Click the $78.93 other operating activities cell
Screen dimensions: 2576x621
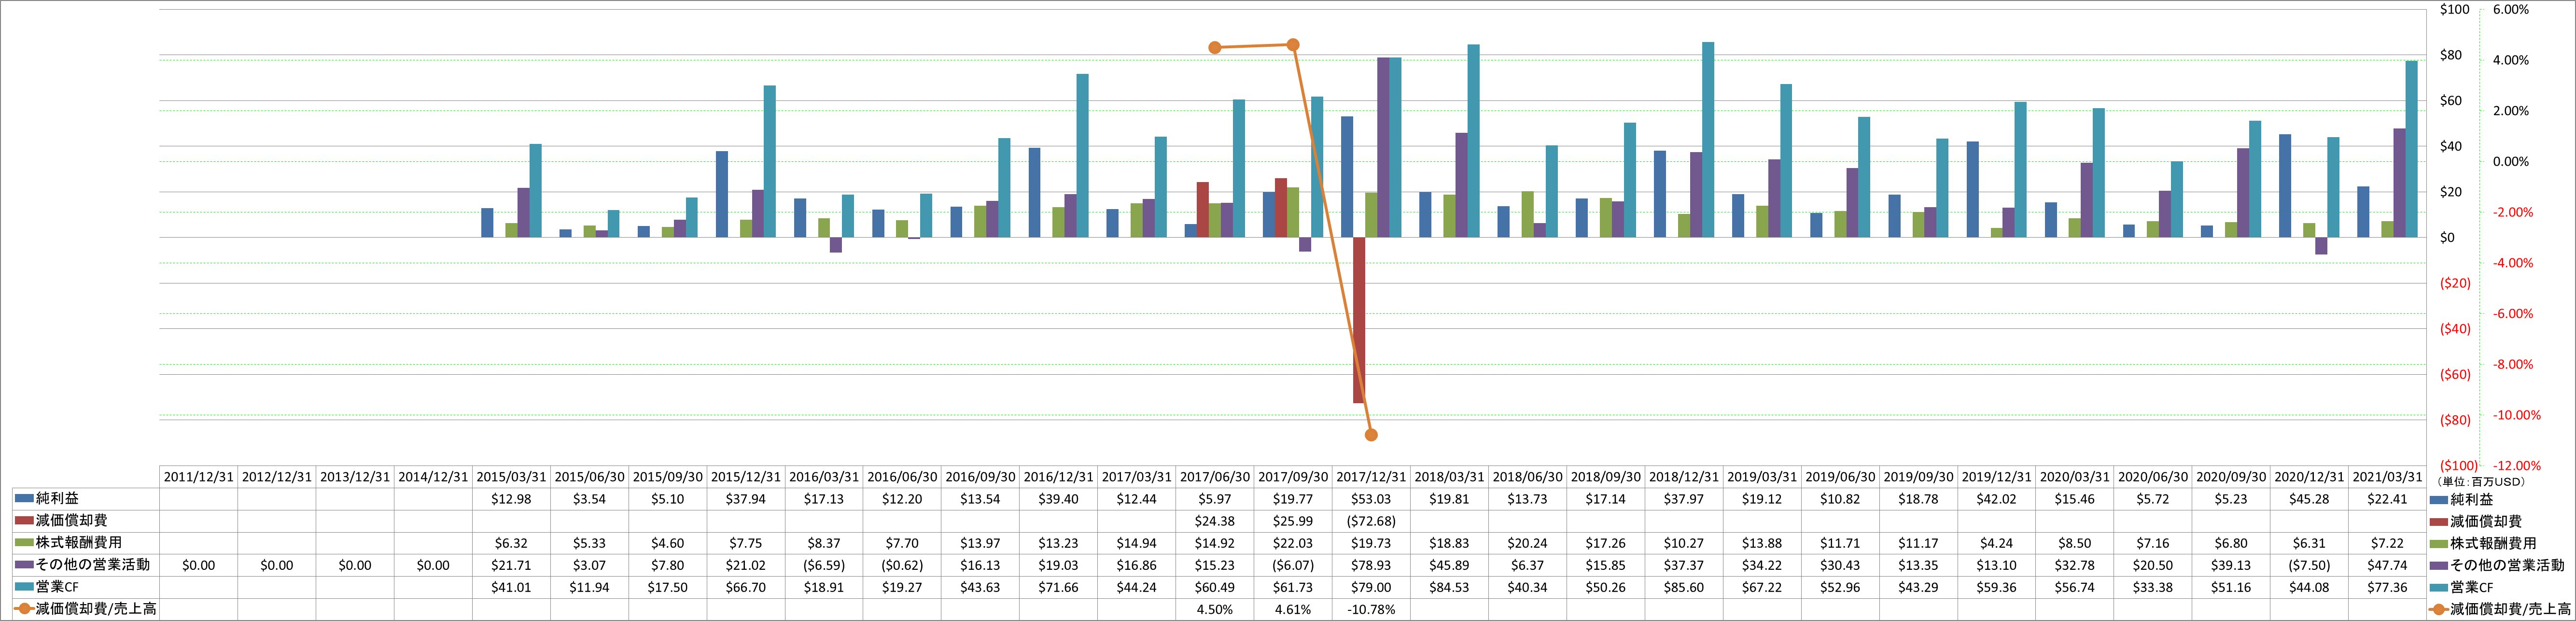[1371, 565]
